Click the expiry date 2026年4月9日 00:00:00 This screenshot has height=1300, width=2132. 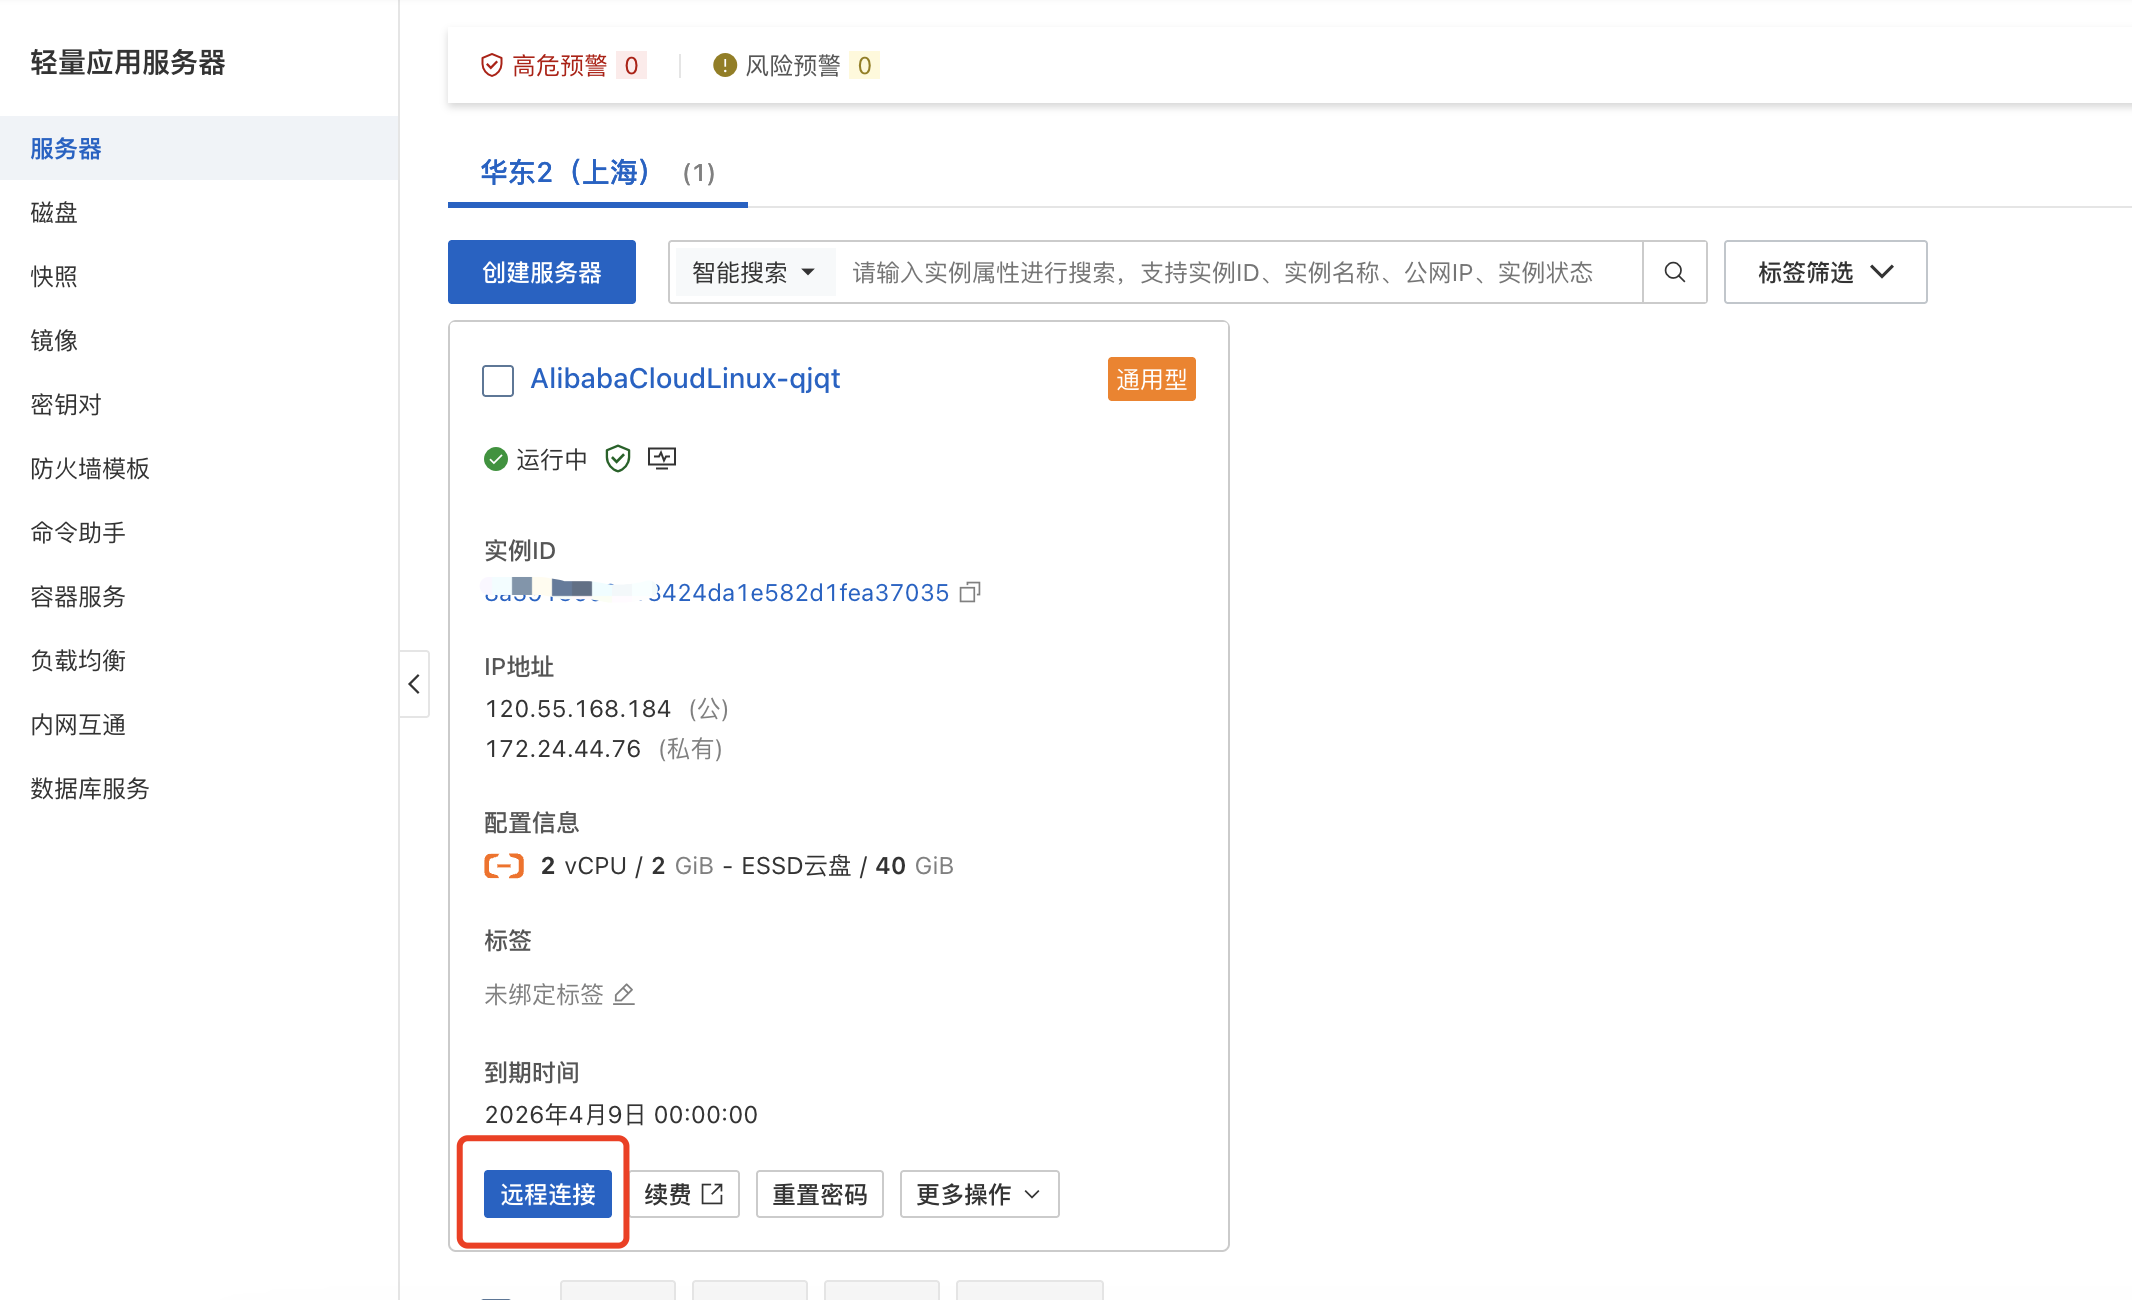click(621, 1115)
